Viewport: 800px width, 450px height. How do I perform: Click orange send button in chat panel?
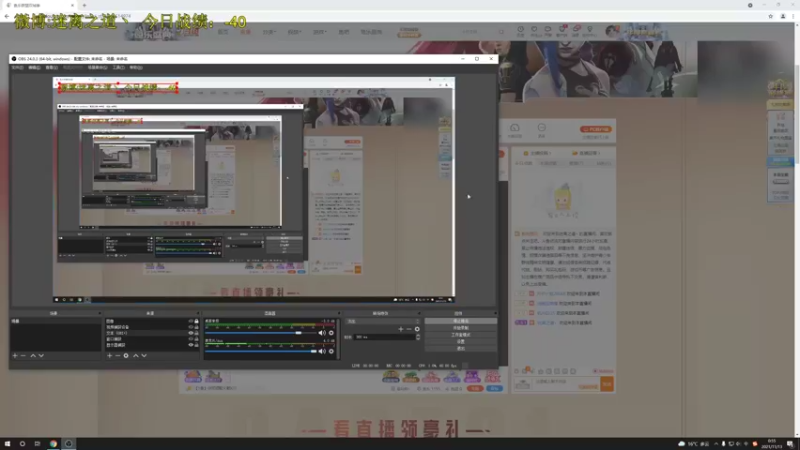point(607,384)
